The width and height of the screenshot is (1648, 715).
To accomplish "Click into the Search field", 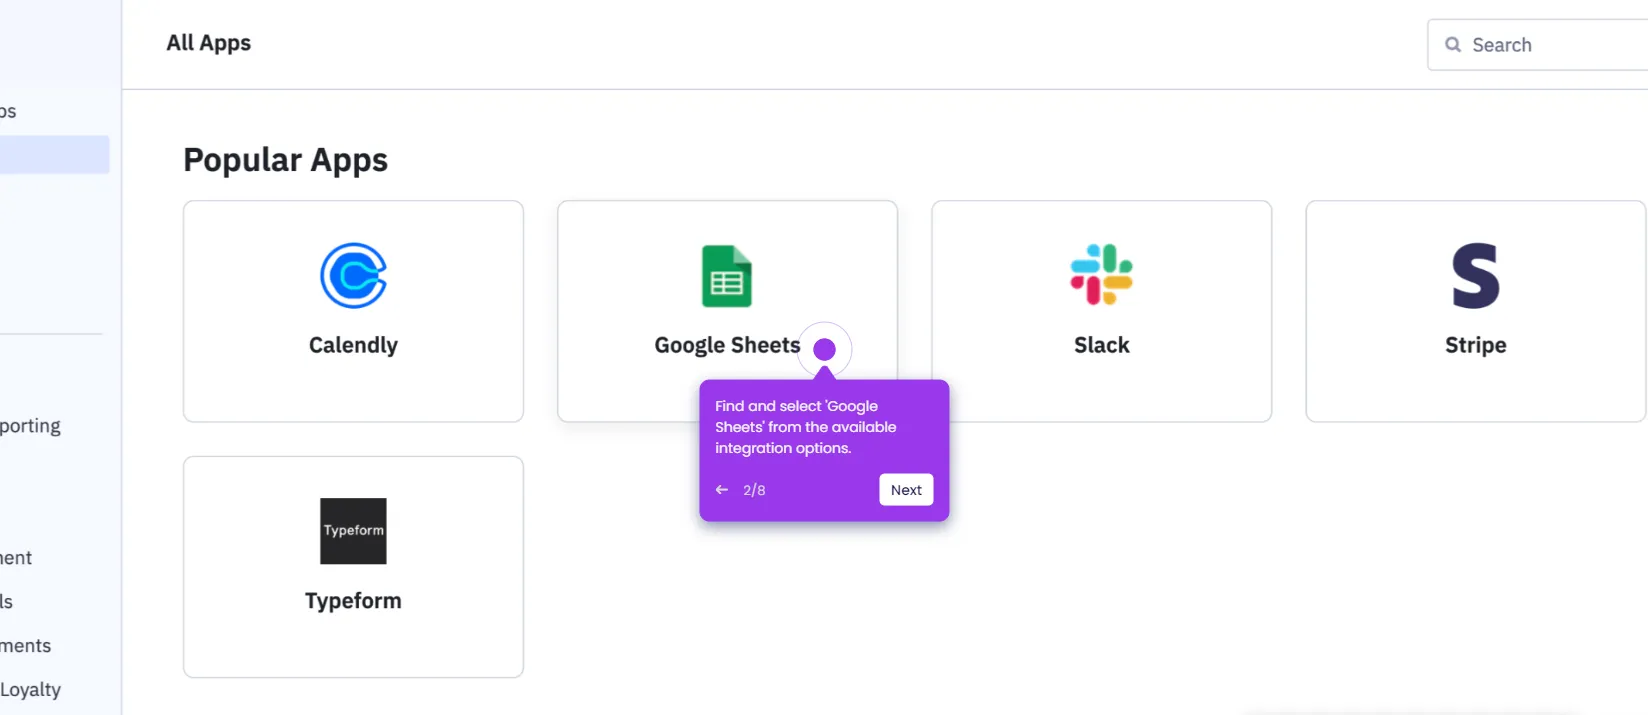I will click(1540, 45).
